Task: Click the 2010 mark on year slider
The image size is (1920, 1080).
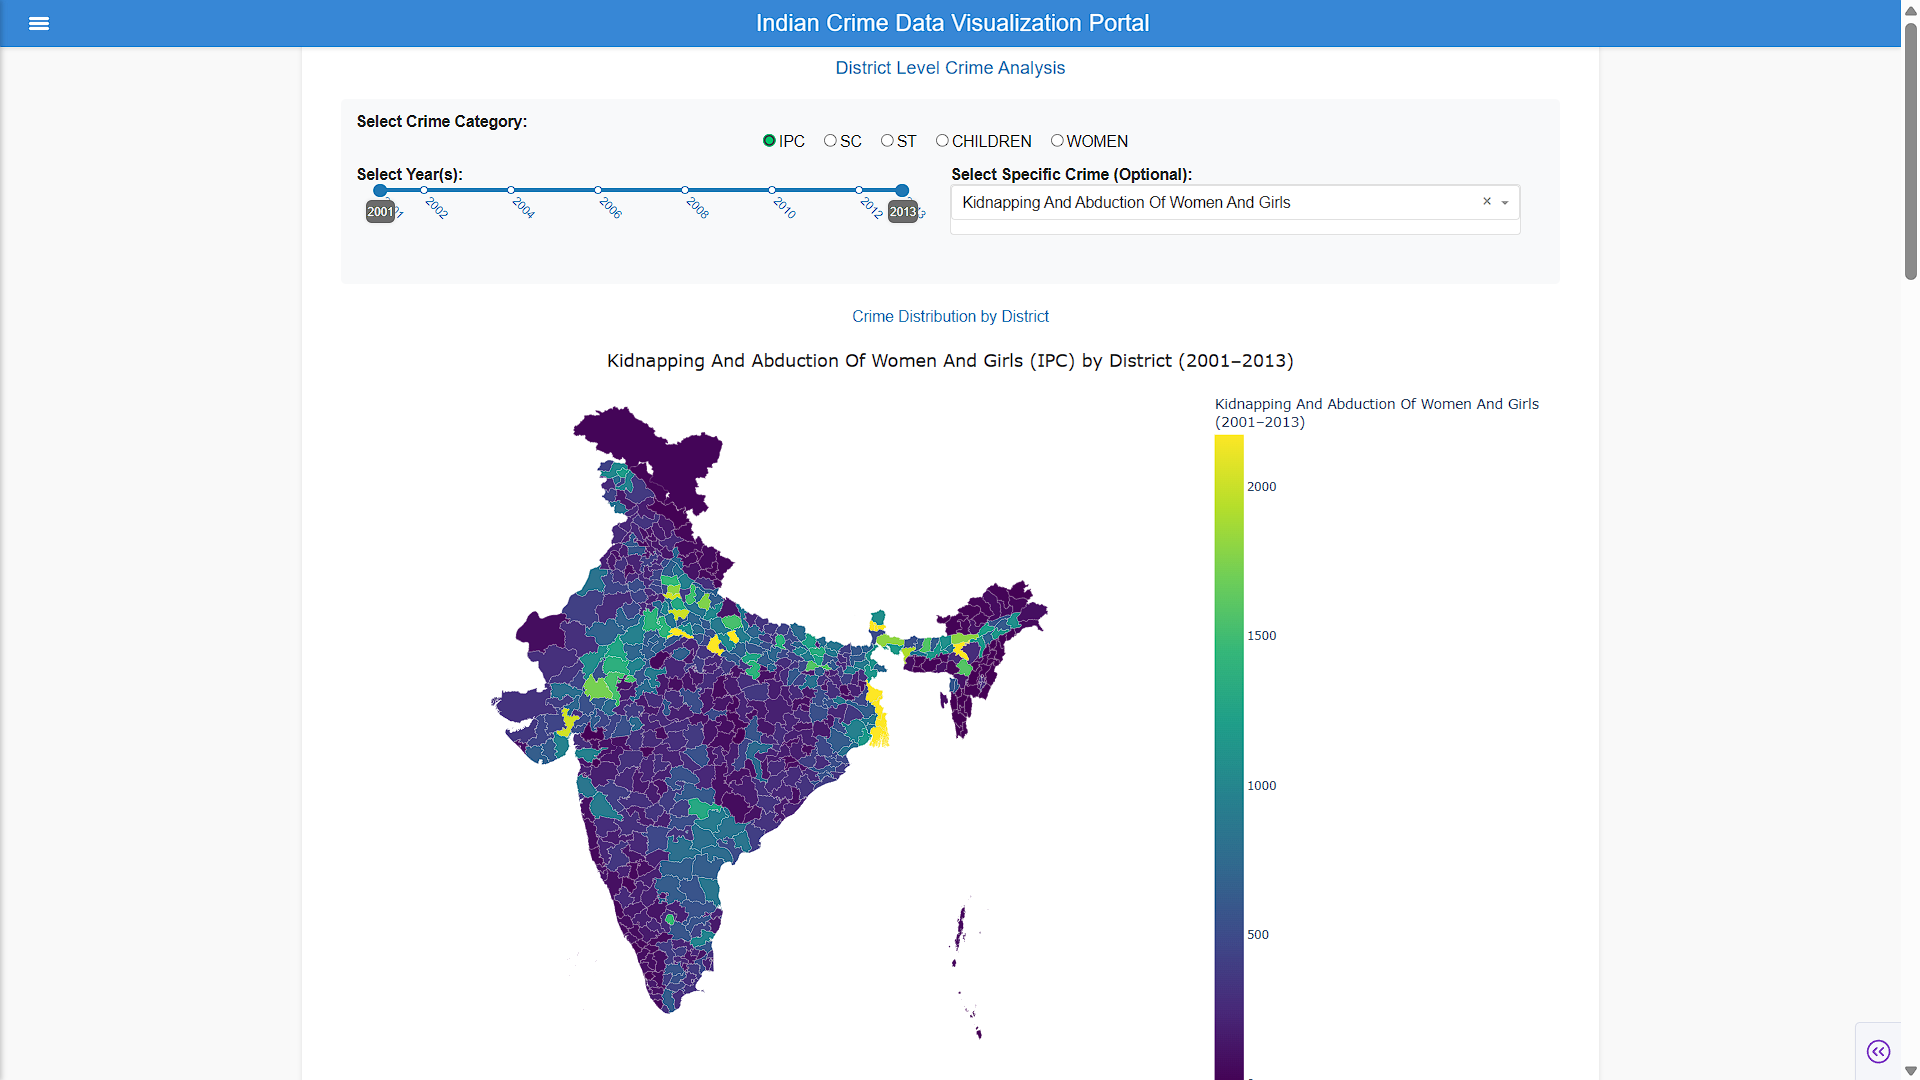Action: [772, 190]
